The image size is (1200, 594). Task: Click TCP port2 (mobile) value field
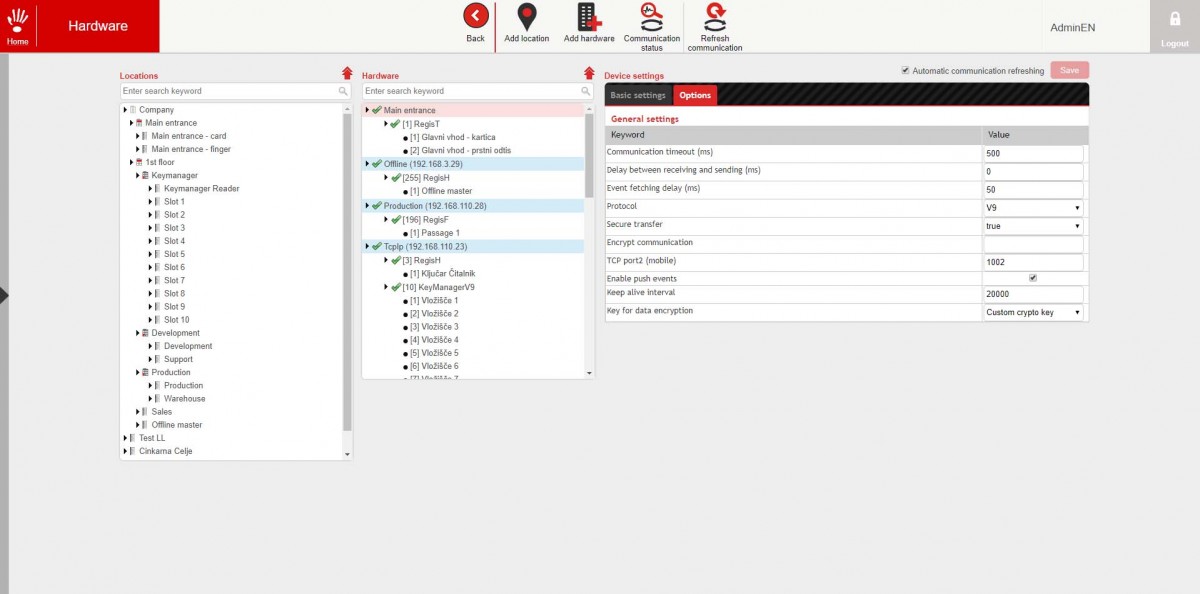pos(1033,262)
